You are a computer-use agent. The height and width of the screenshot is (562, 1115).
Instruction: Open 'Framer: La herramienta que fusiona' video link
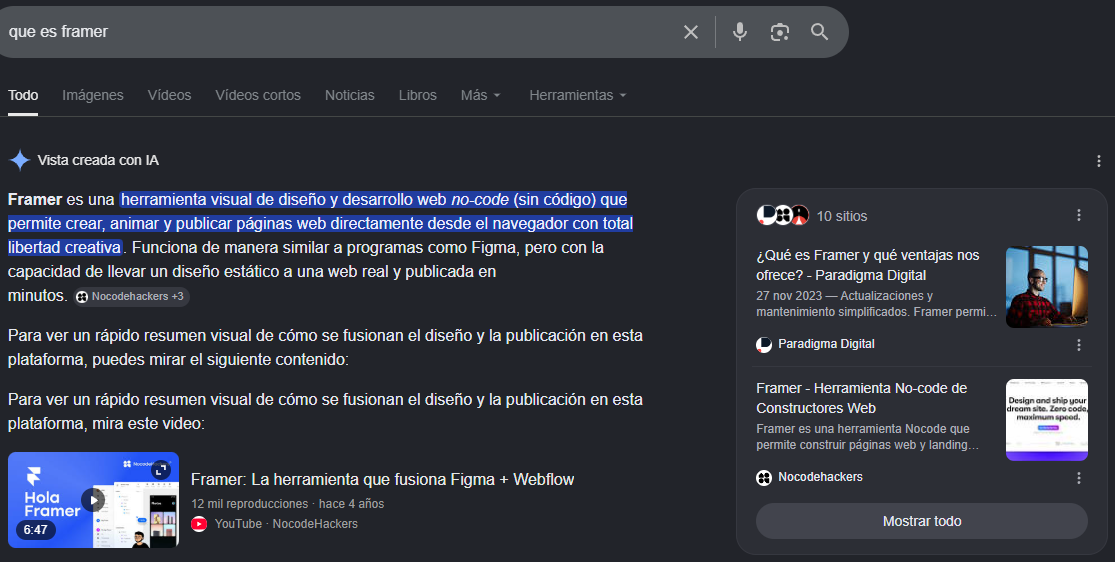click(x=383, y=479)
